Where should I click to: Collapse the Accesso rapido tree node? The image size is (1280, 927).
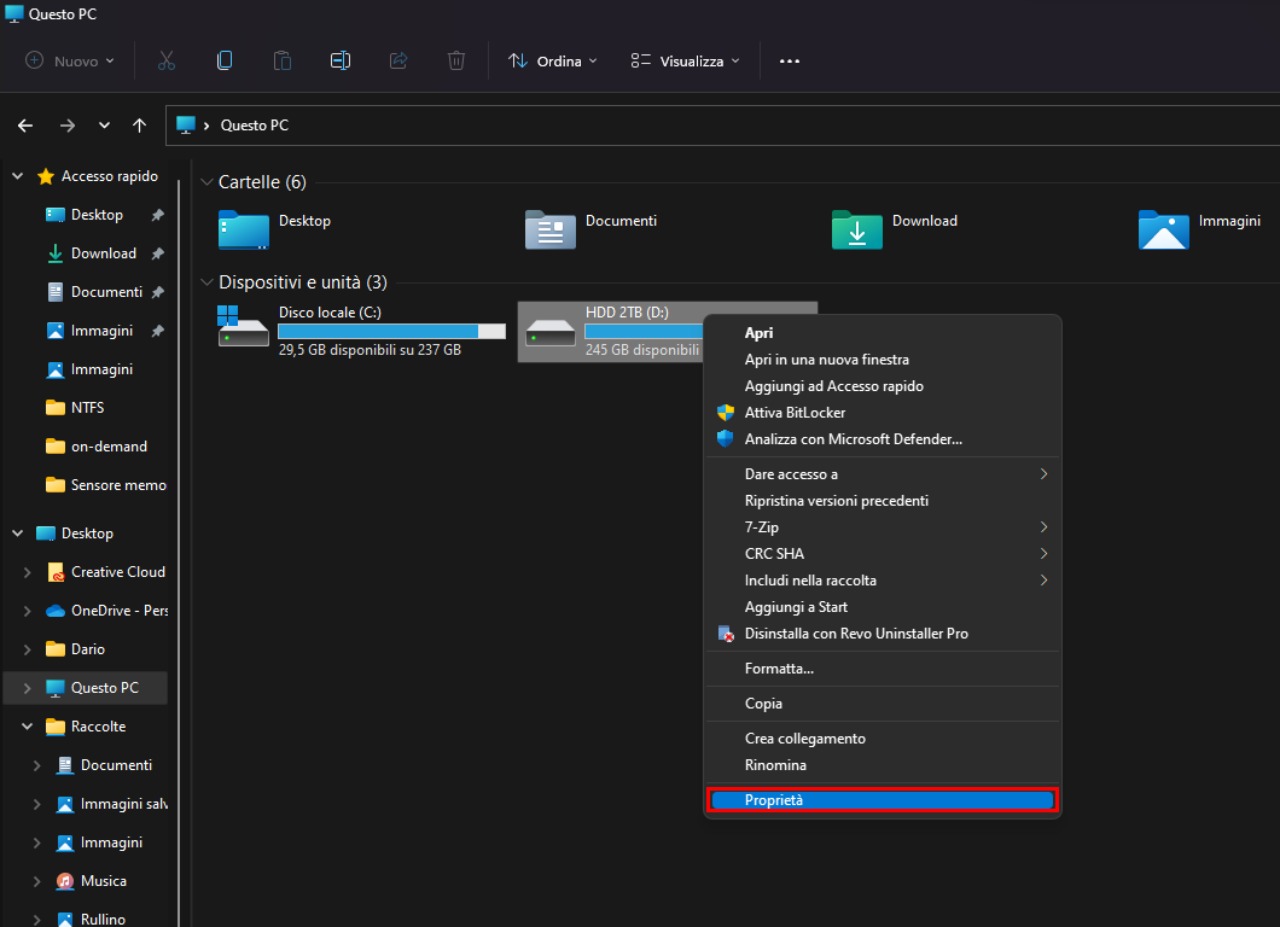17,176
